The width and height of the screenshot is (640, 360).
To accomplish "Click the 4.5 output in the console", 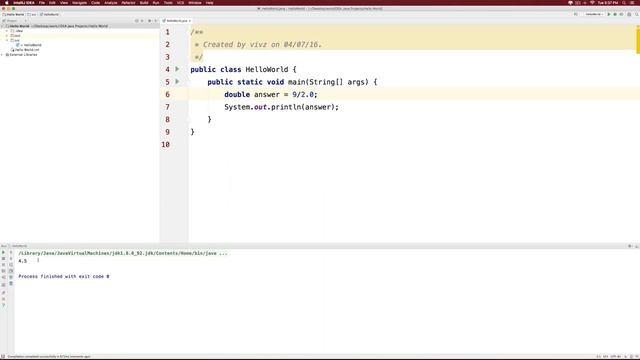I will click(22, 261).
